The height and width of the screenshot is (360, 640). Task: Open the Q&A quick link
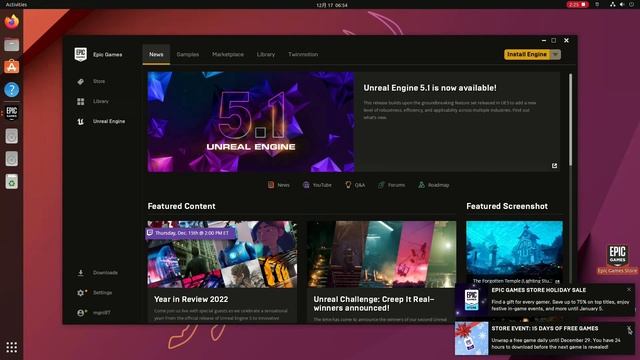tap(355, 185)
